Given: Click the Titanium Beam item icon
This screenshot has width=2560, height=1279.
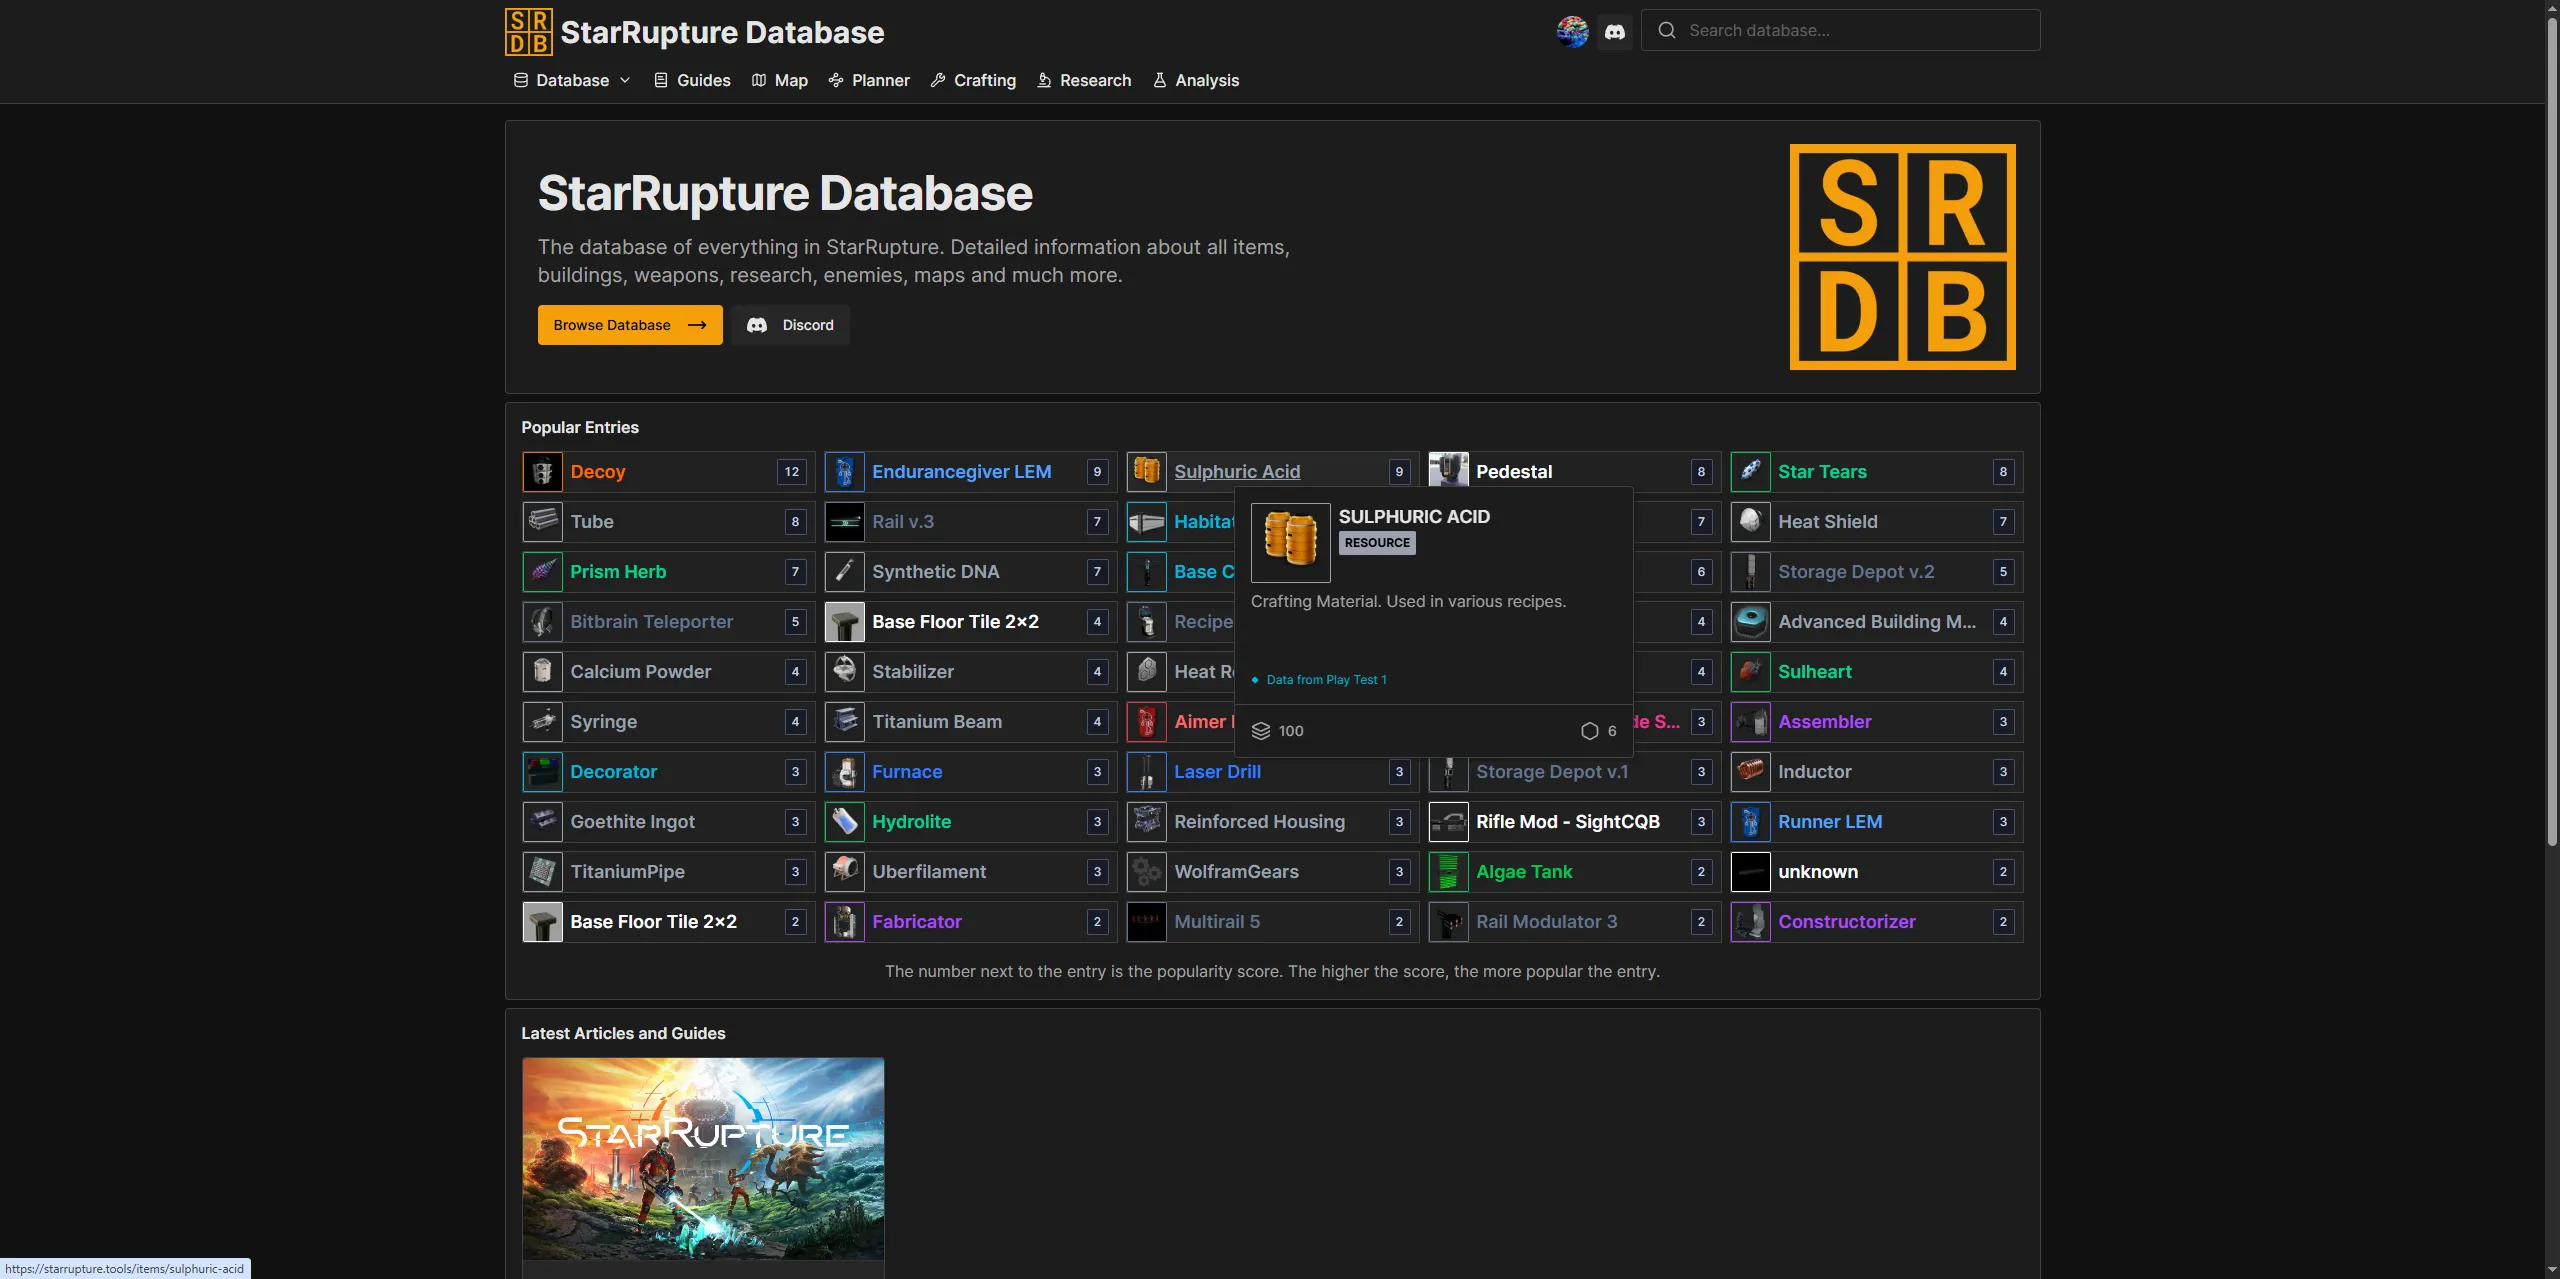Looking at the screenshot, I should 845,722.
